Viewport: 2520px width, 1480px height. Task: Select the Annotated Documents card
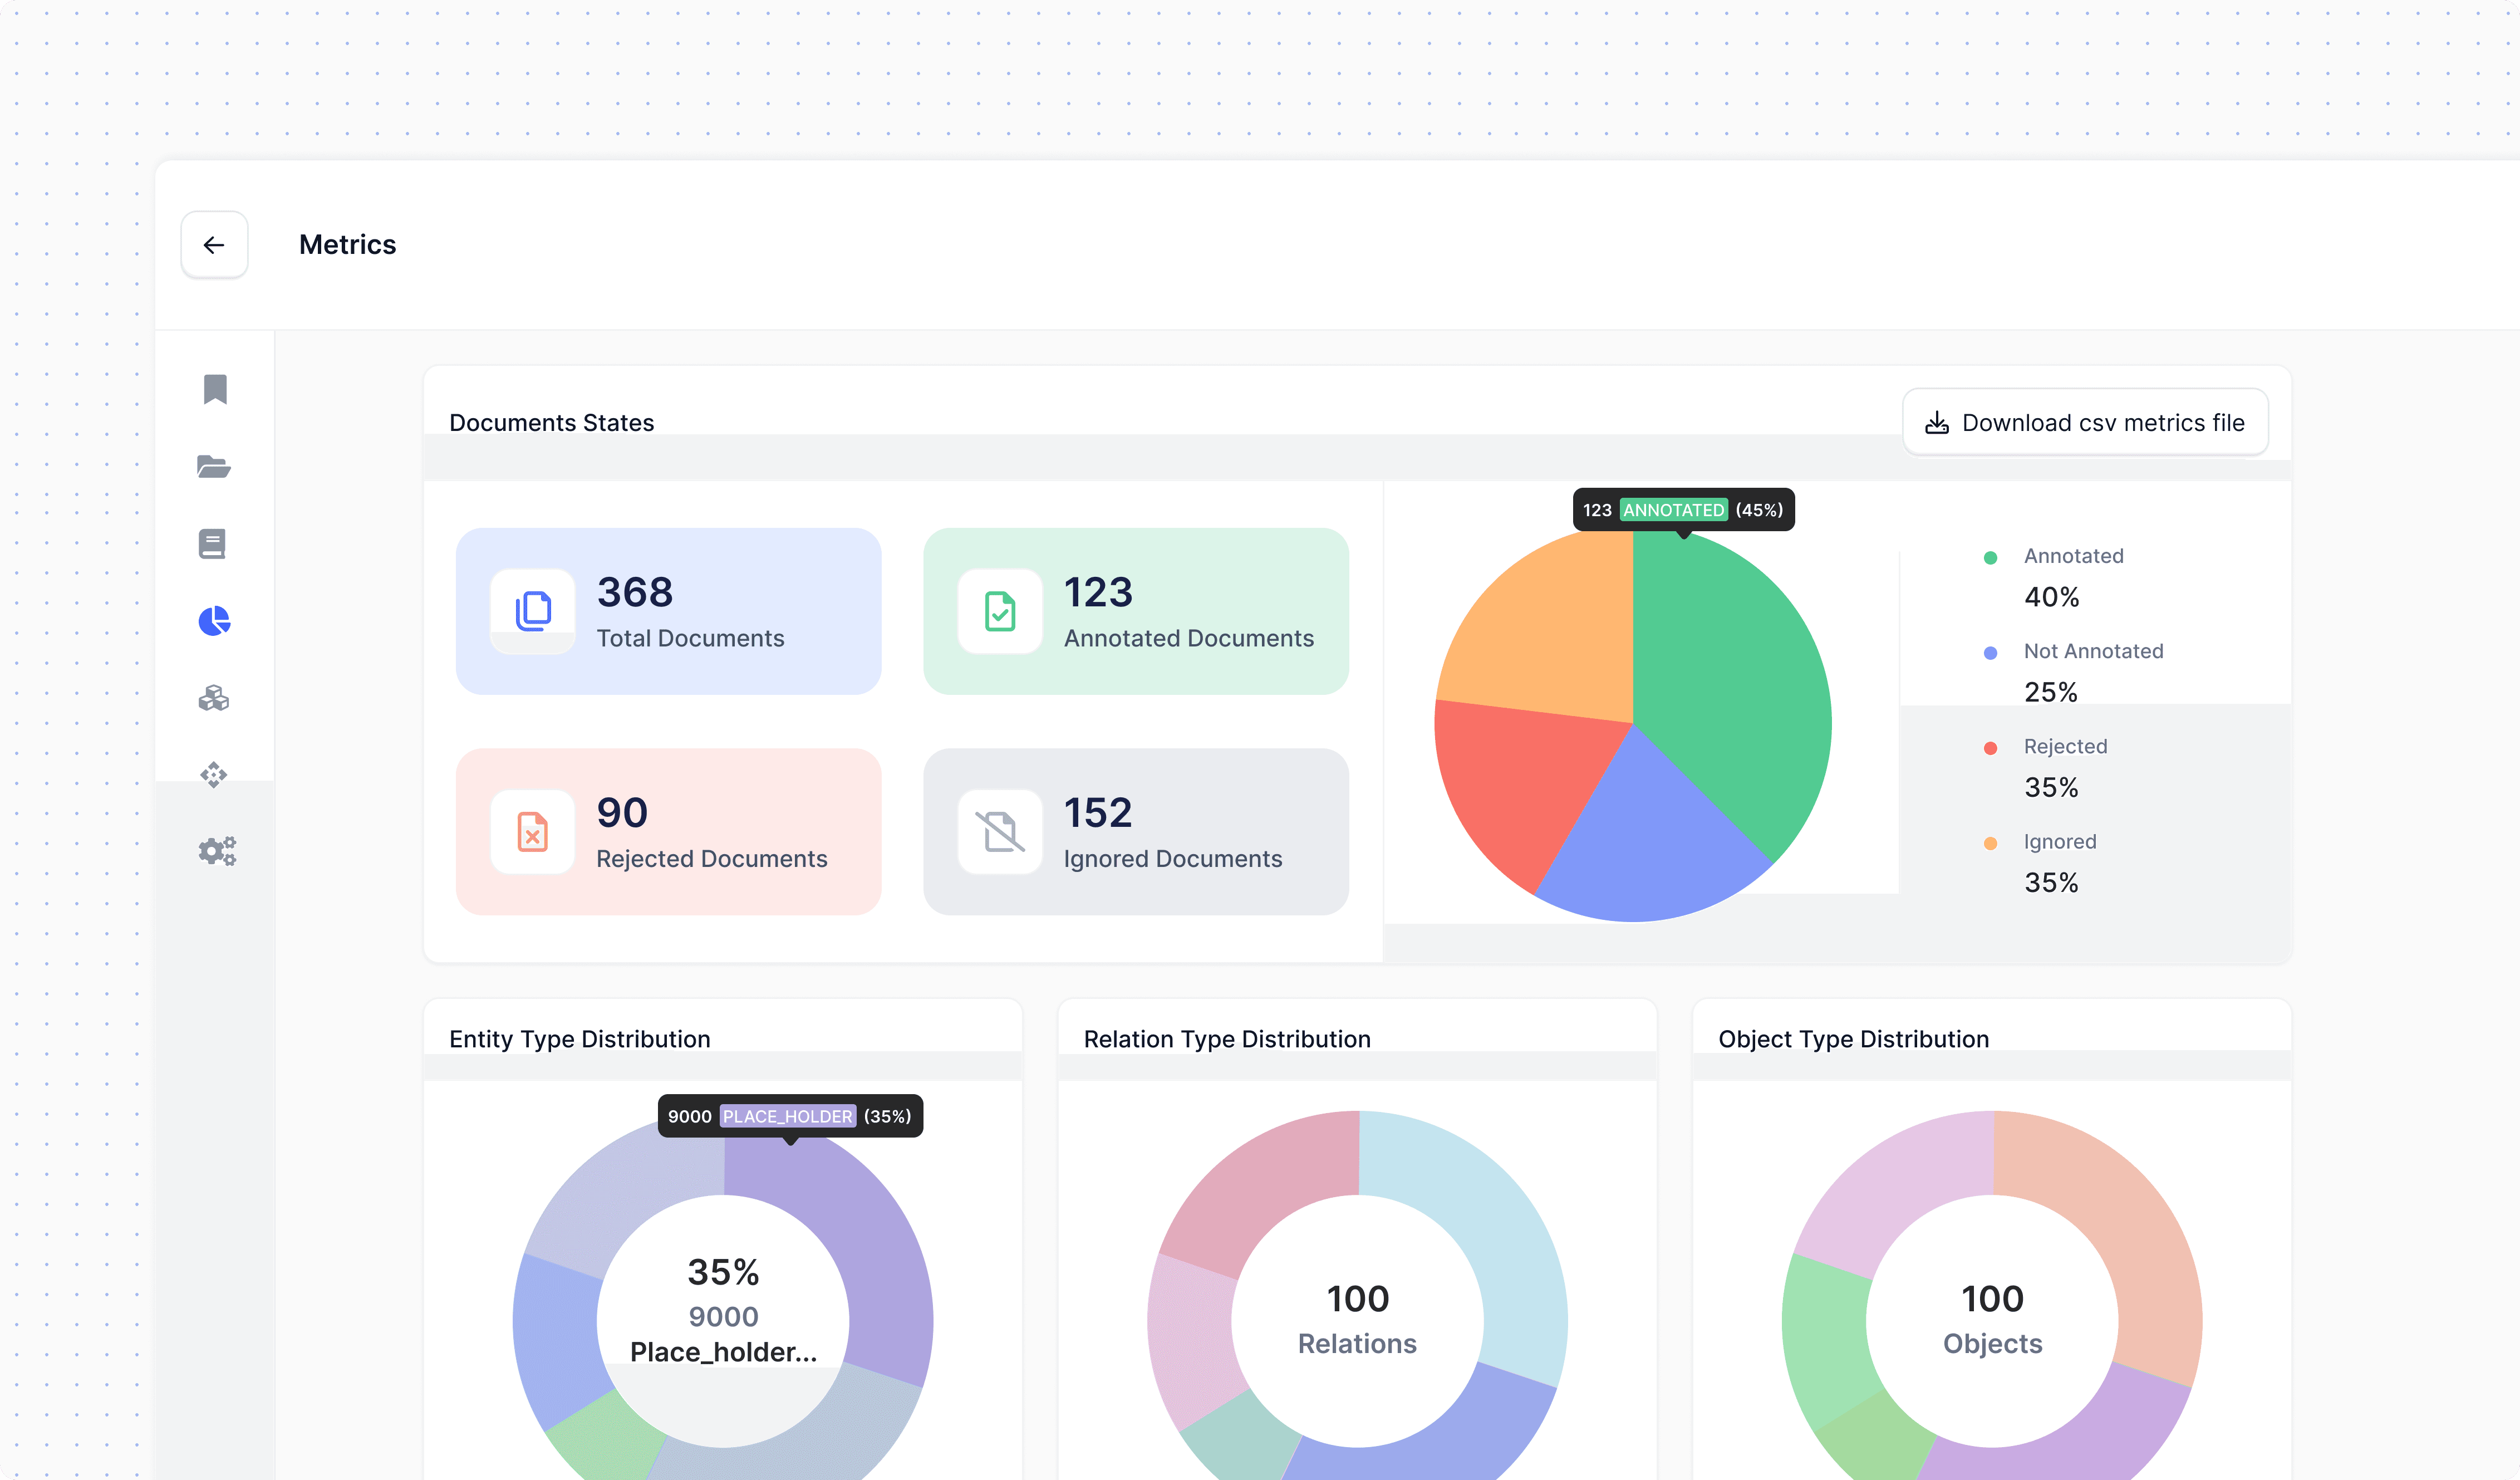coord(1135,611)
